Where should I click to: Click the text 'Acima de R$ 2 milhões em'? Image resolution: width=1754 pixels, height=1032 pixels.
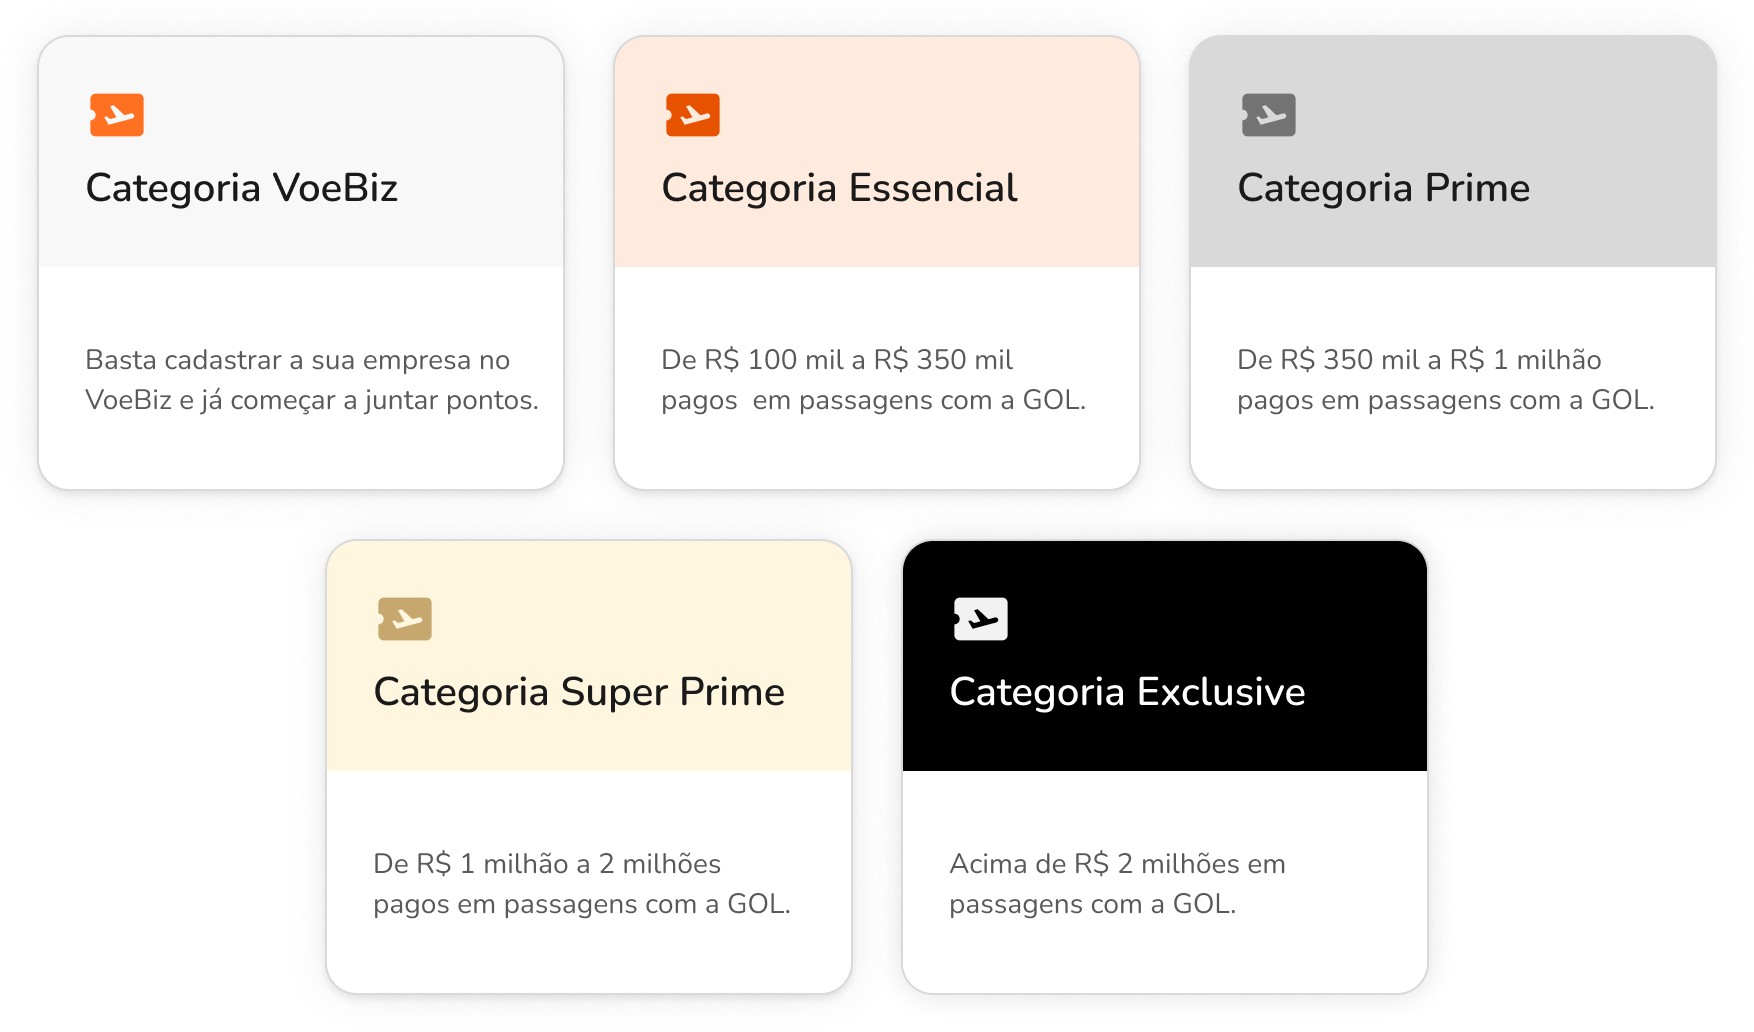tap(1117, 864)
